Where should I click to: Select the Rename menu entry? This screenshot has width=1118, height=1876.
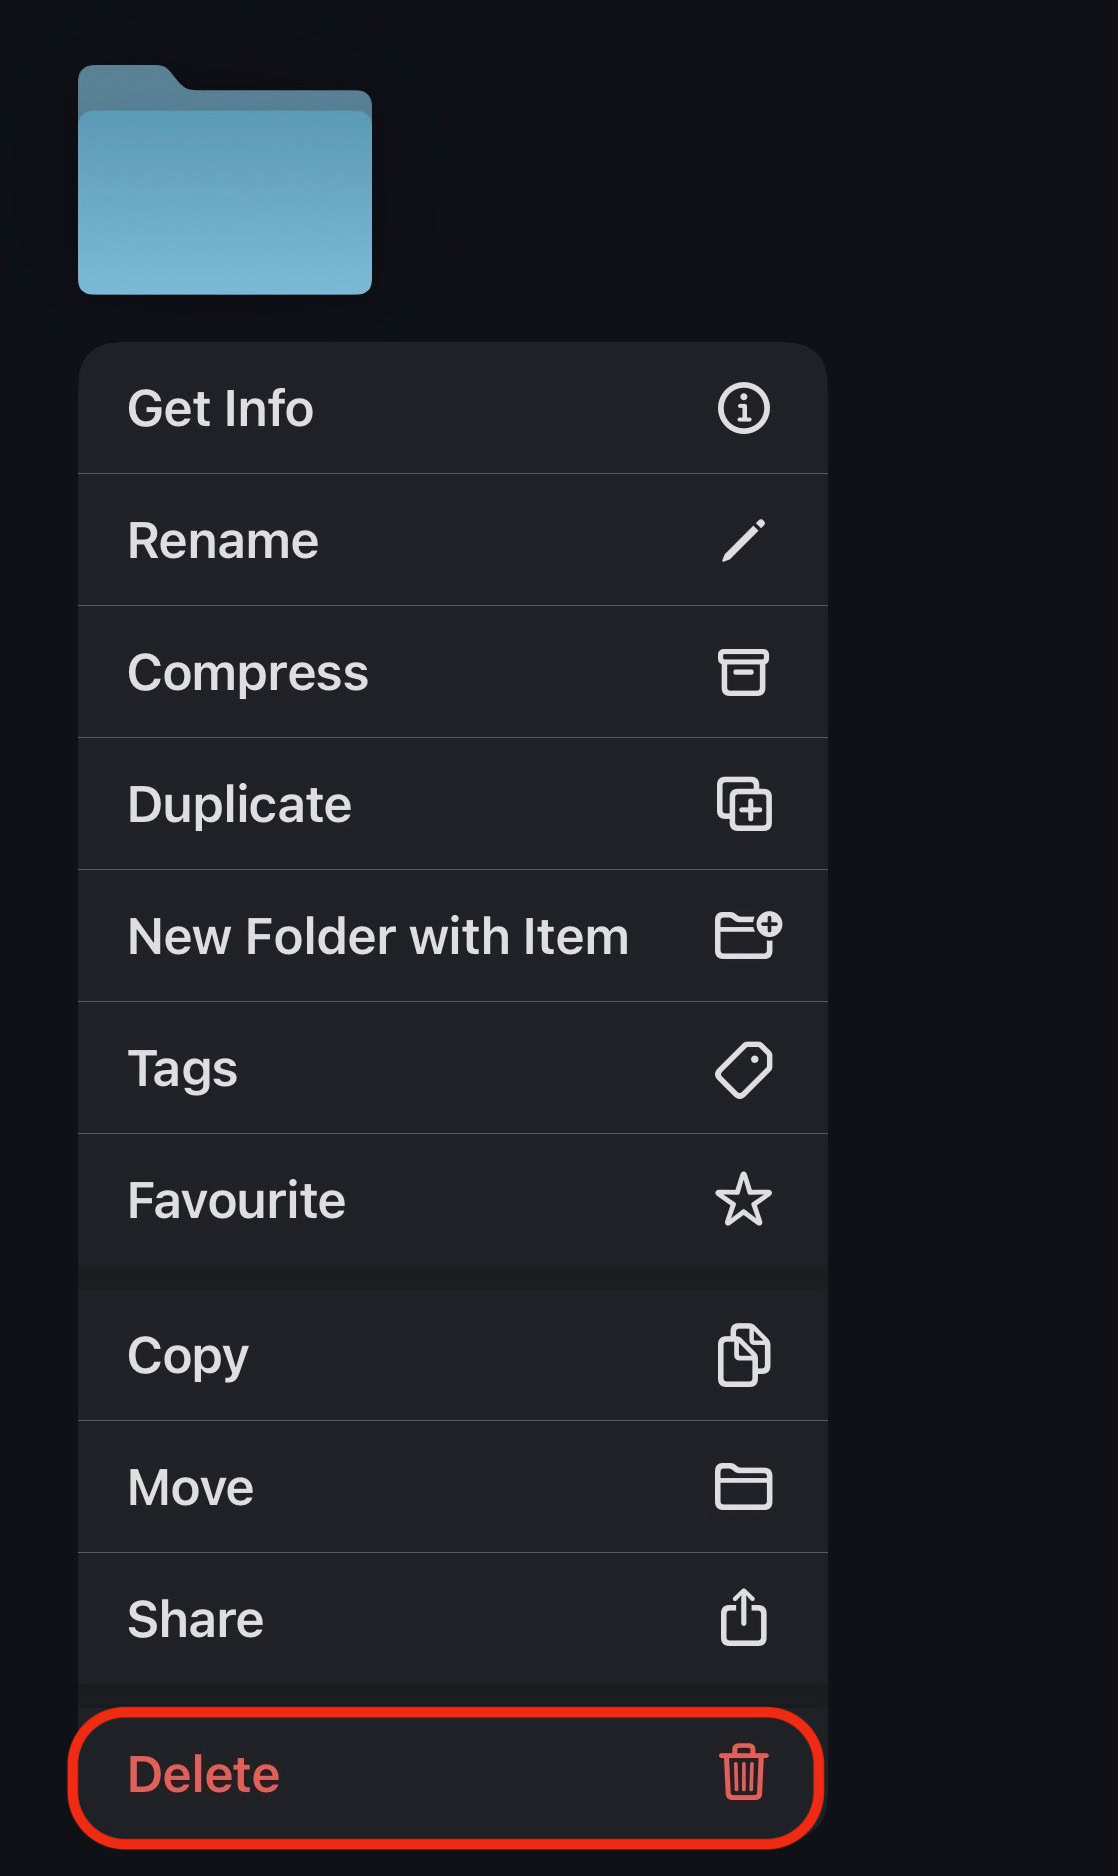point(223,541)
